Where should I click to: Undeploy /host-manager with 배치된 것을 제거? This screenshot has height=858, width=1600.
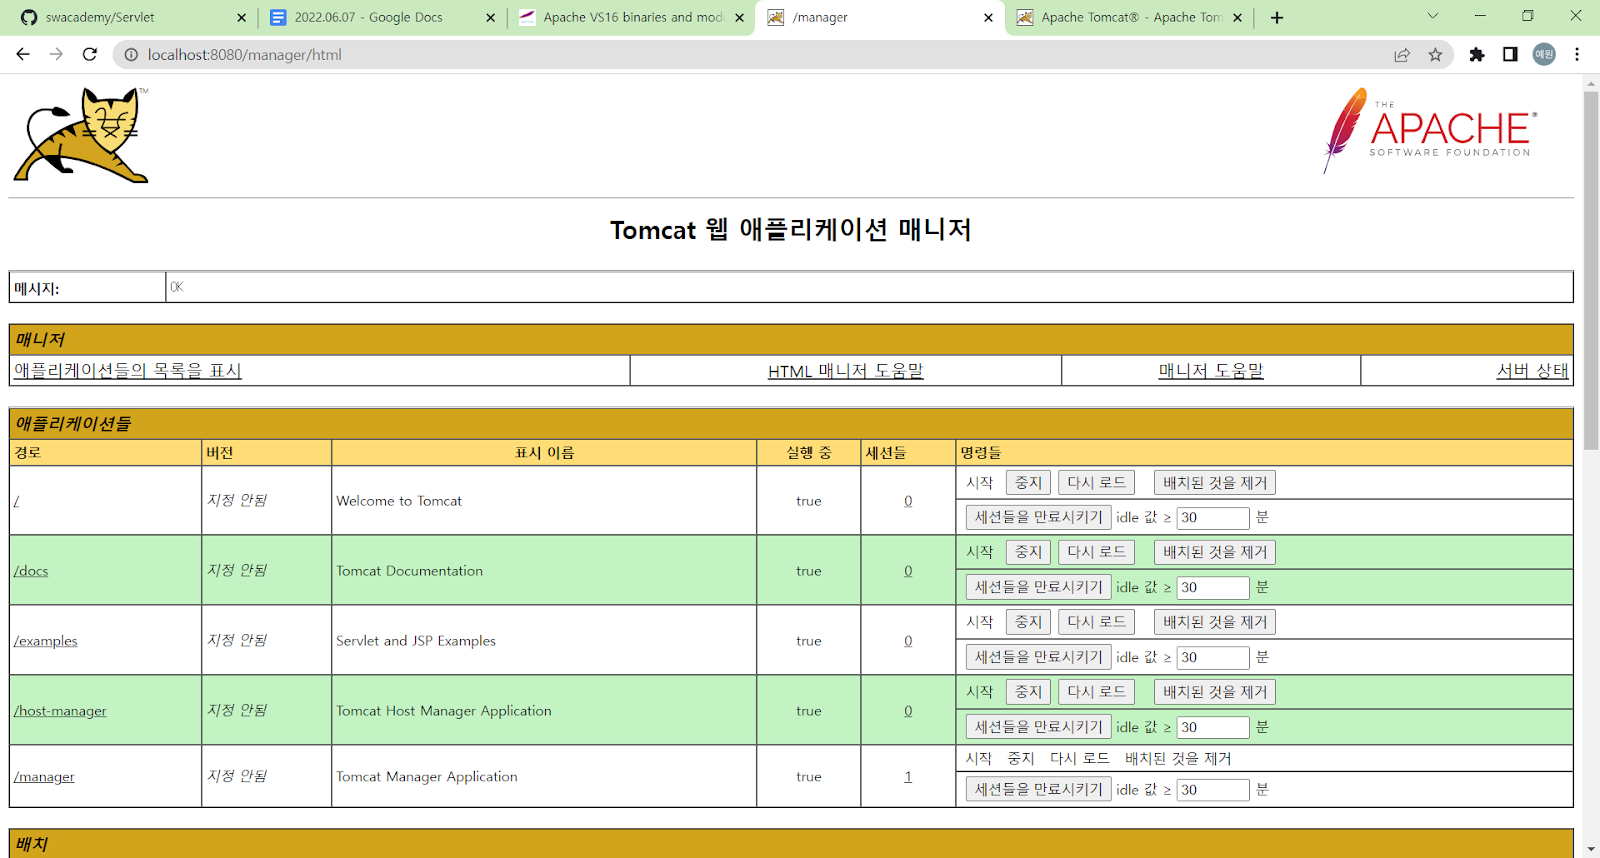1215,692
